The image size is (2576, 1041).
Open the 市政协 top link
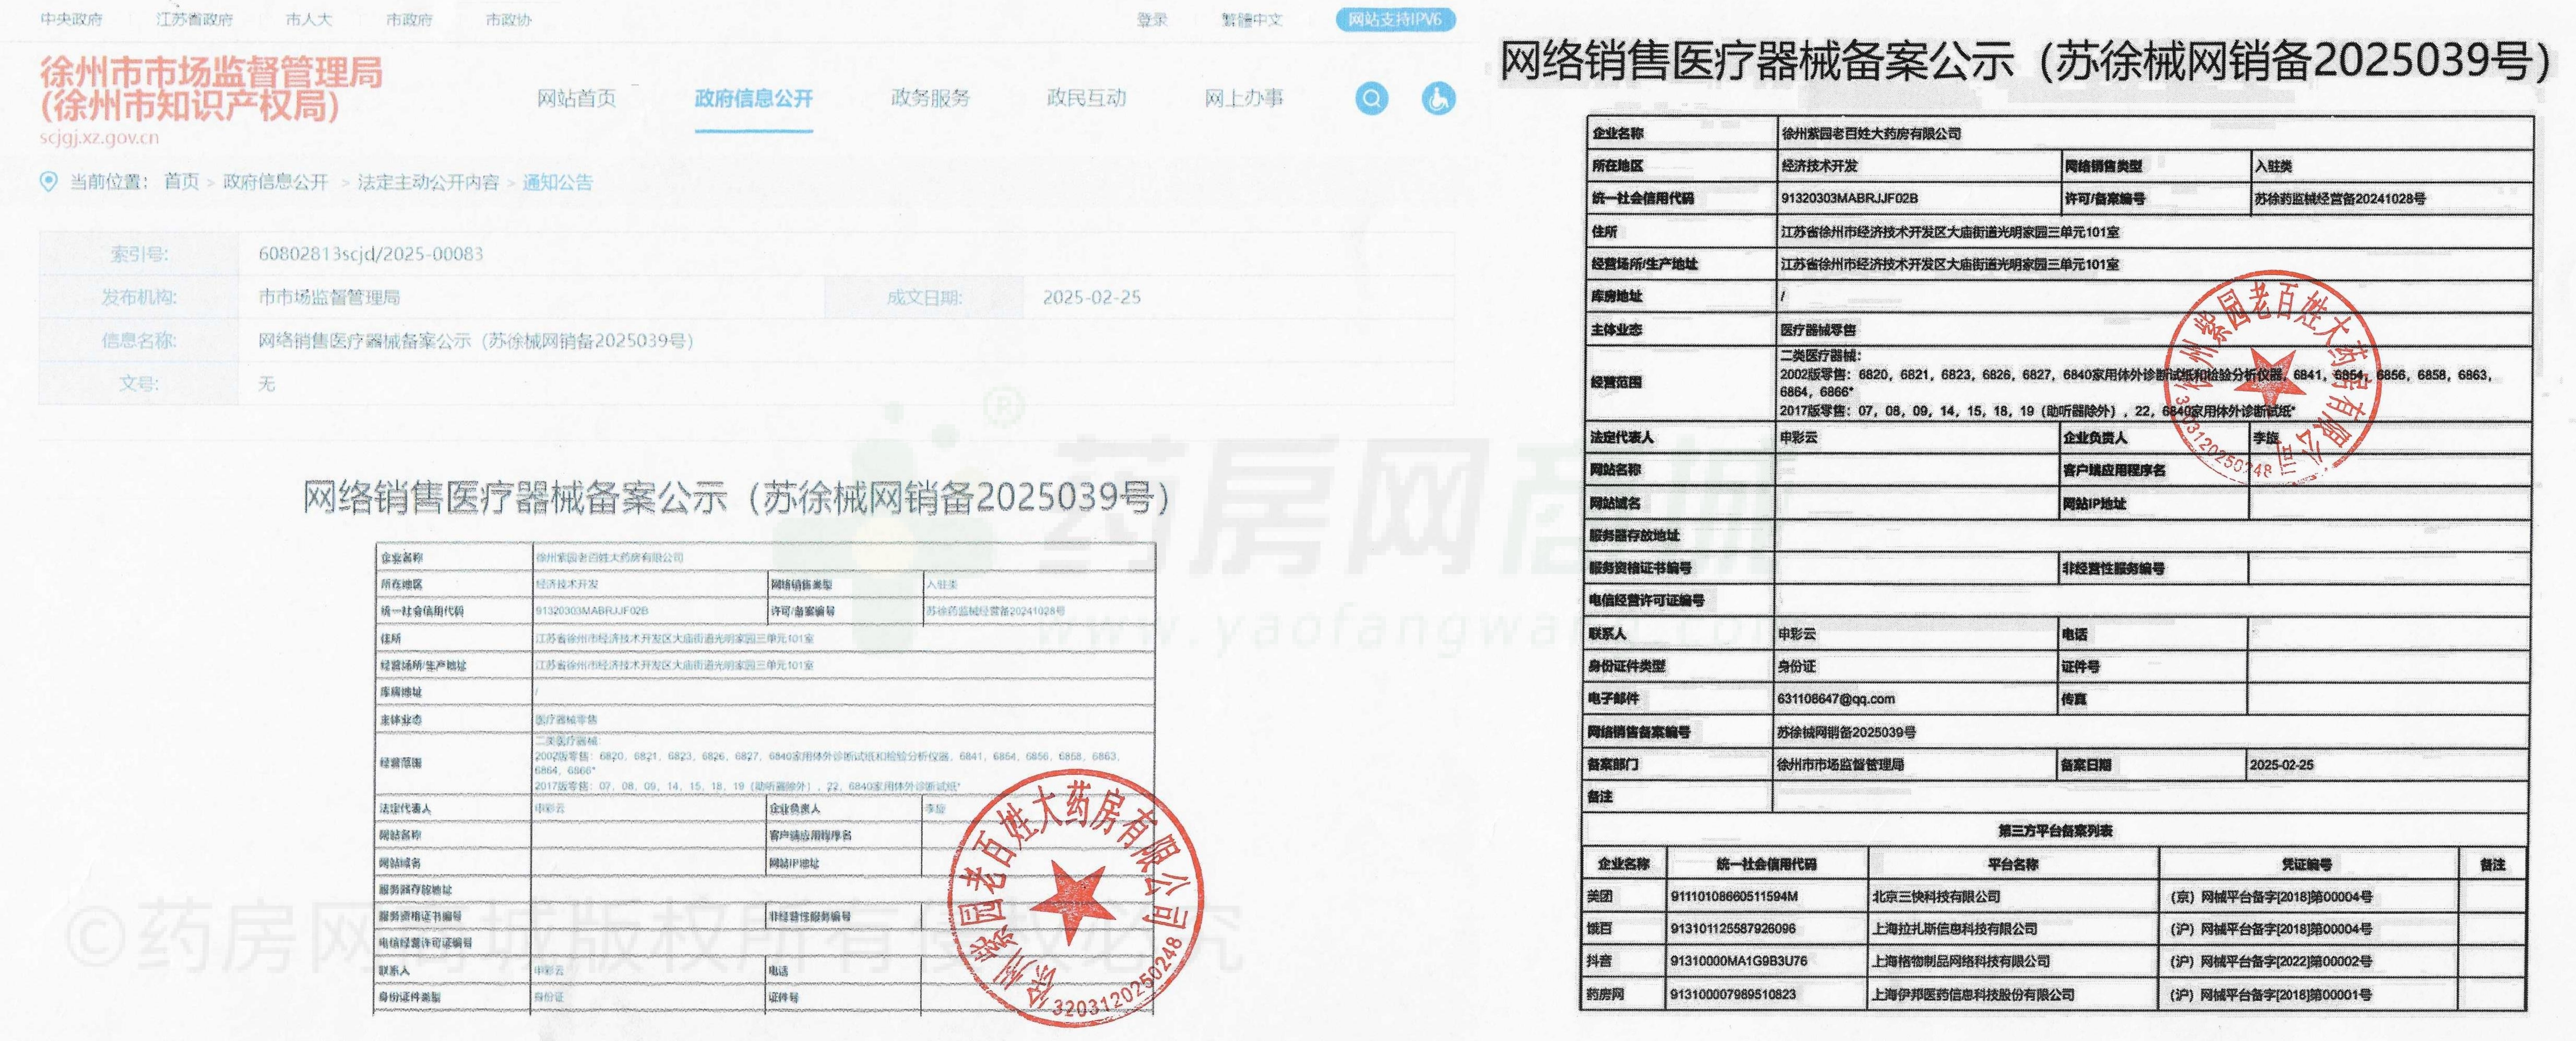click(508, 20)
